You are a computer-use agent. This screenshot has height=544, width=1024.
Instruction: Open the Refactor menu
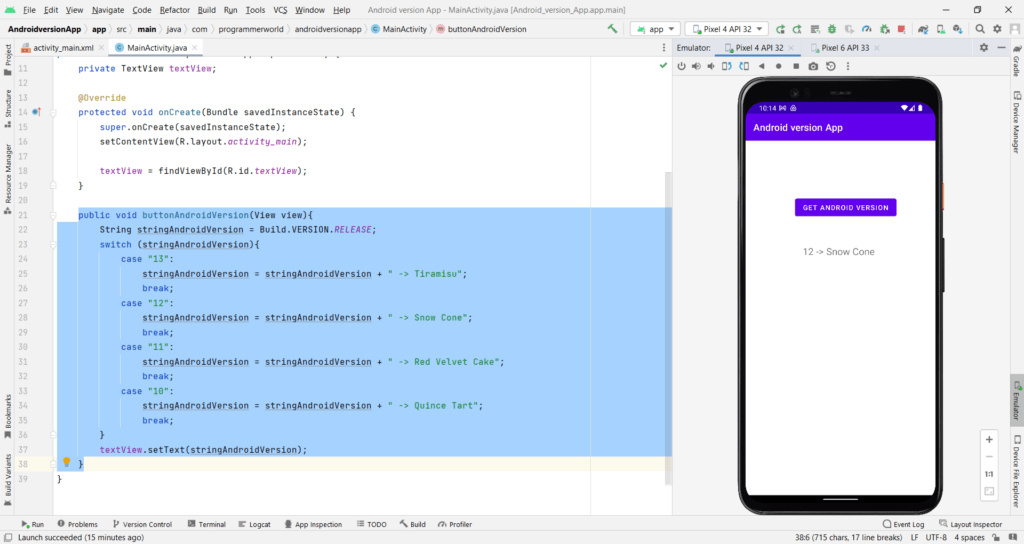point(174,10)
